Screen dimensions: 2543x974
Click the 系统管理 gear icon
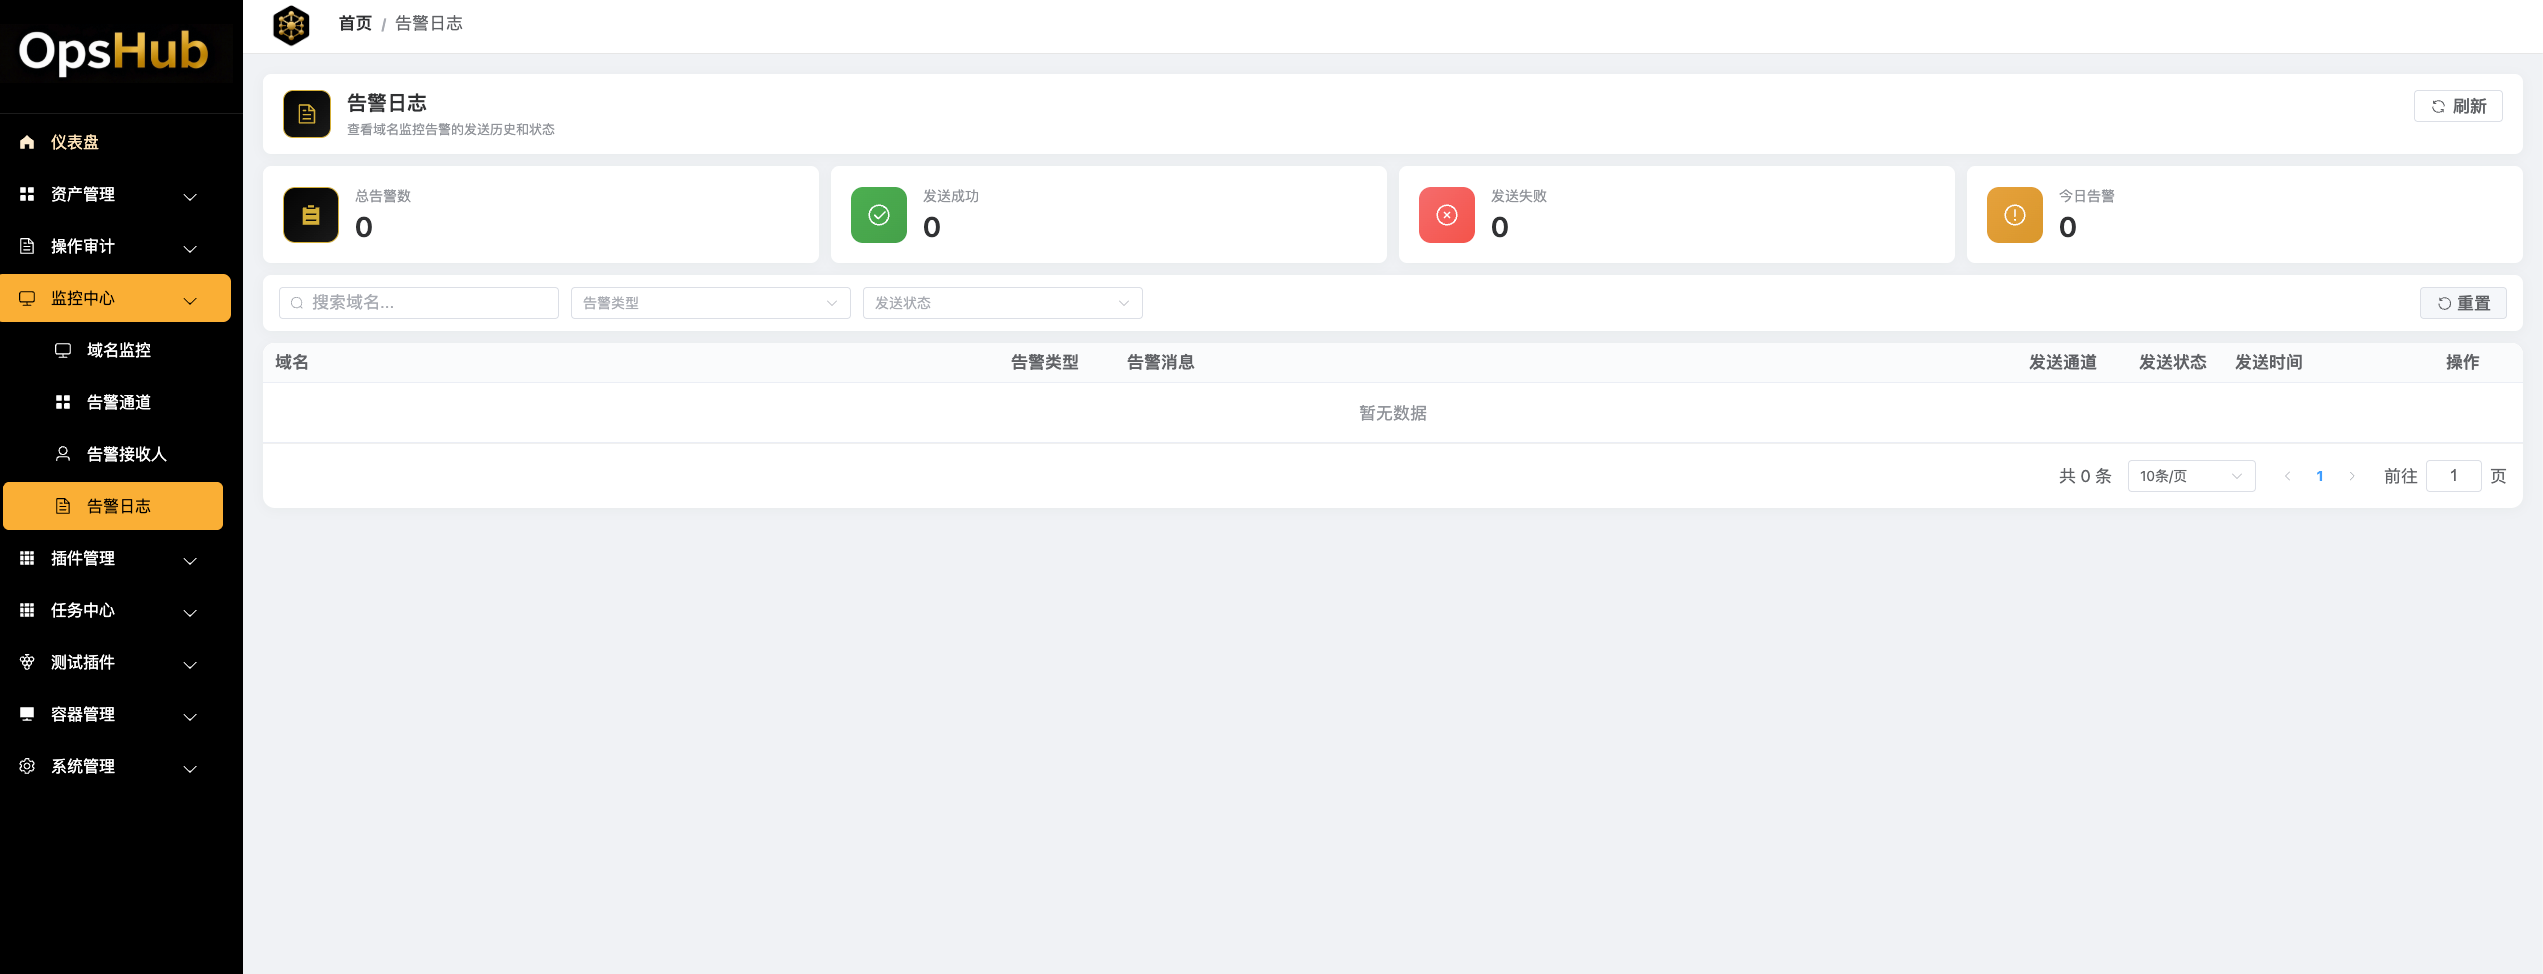[x=27, y=766]
